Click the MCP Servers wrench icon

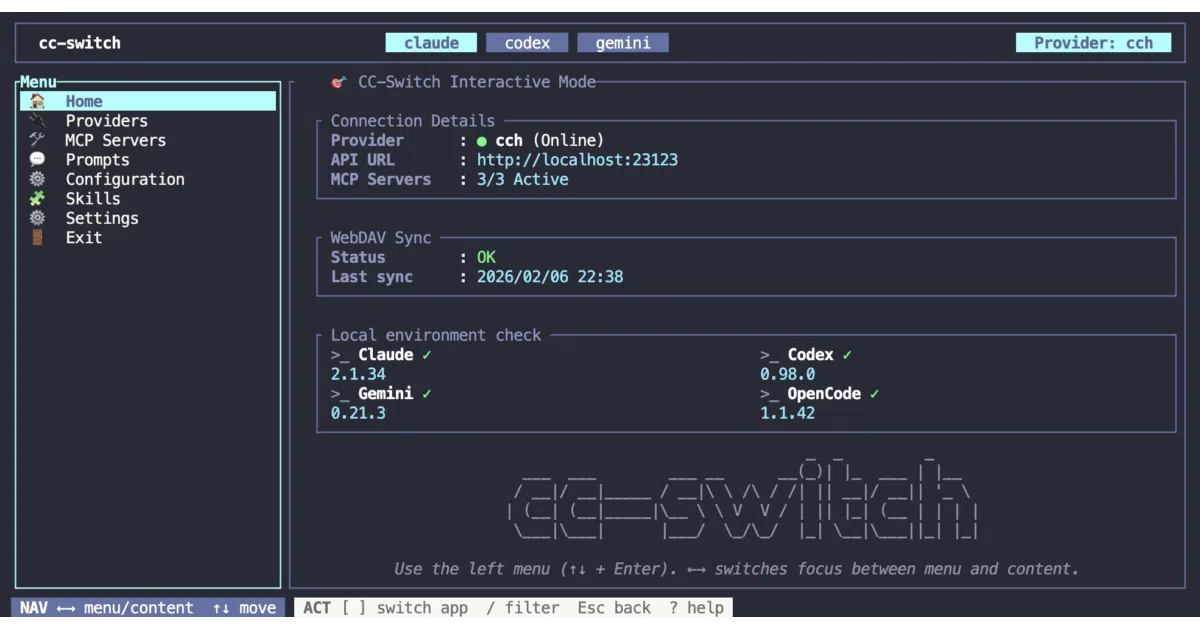click(37, 140)
